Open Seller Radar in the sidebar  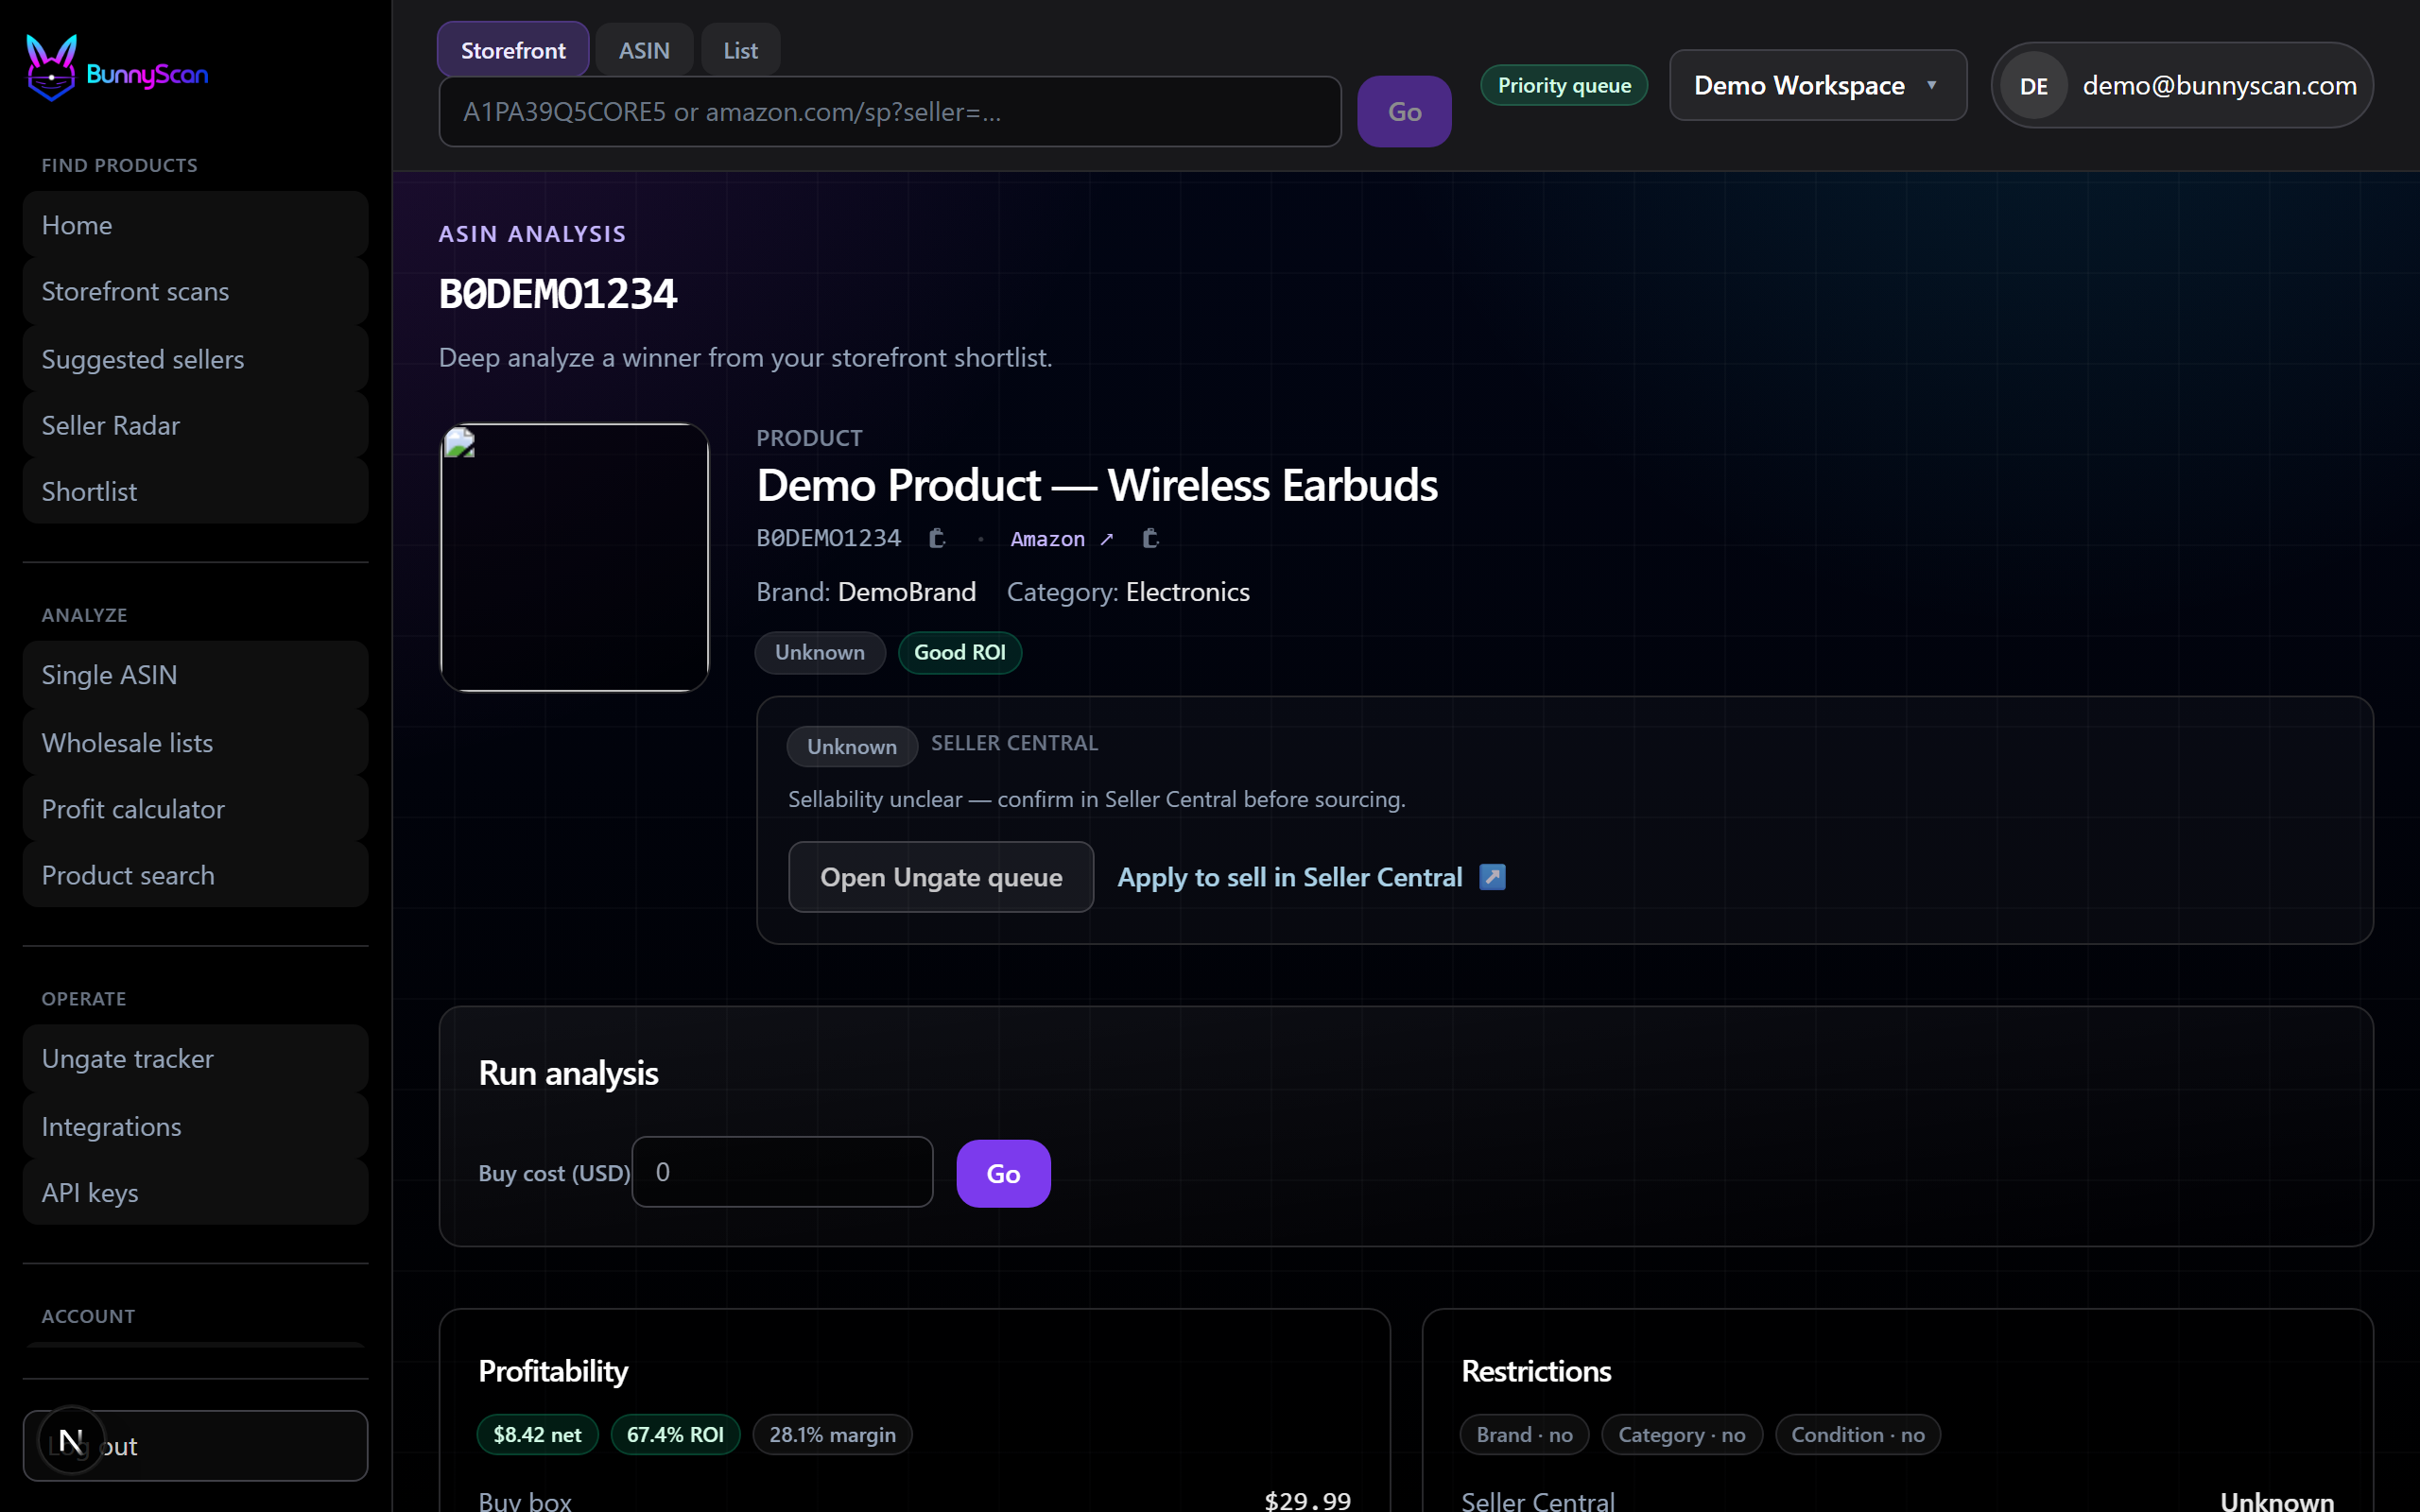point(195,425)
